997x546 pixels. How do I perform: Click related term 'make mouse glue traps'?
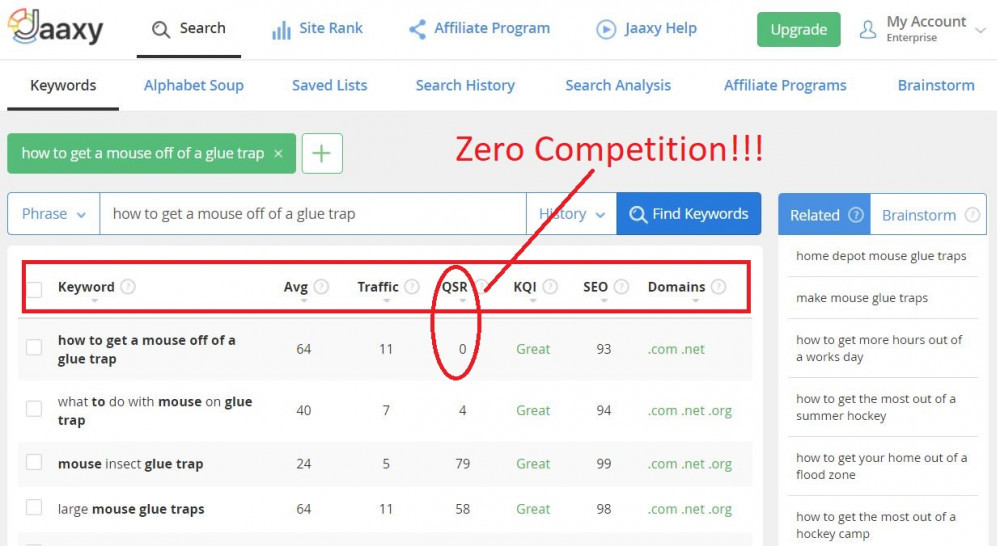tap(862, 297)
